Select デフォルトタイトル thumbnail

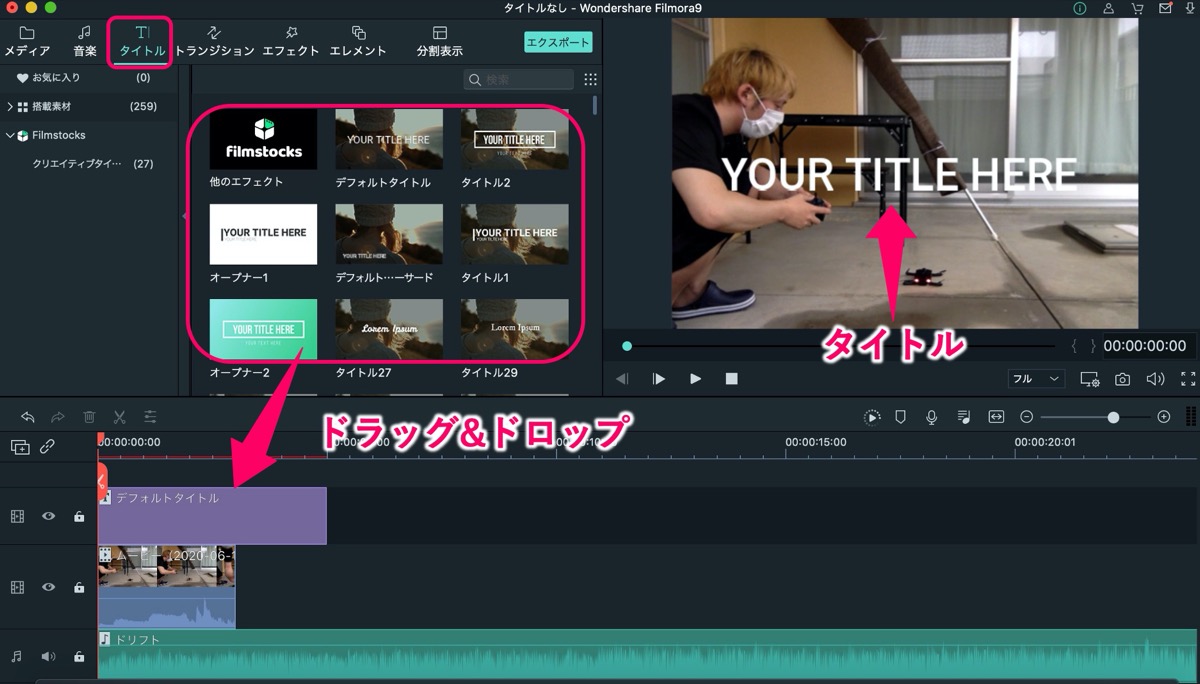click(x=389, y=139)
